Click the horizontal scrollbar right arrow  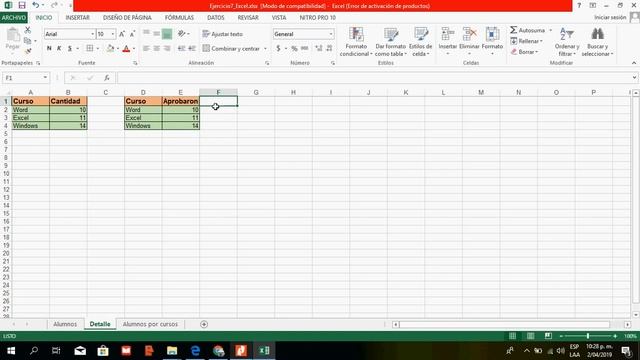[627, 324]
